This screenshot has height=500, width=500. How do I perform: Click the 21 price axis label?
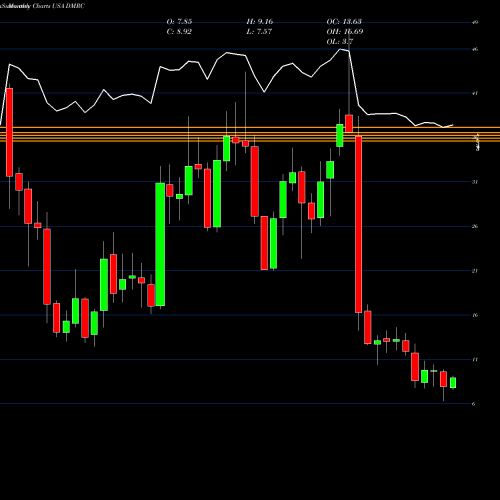pos(475,271)
